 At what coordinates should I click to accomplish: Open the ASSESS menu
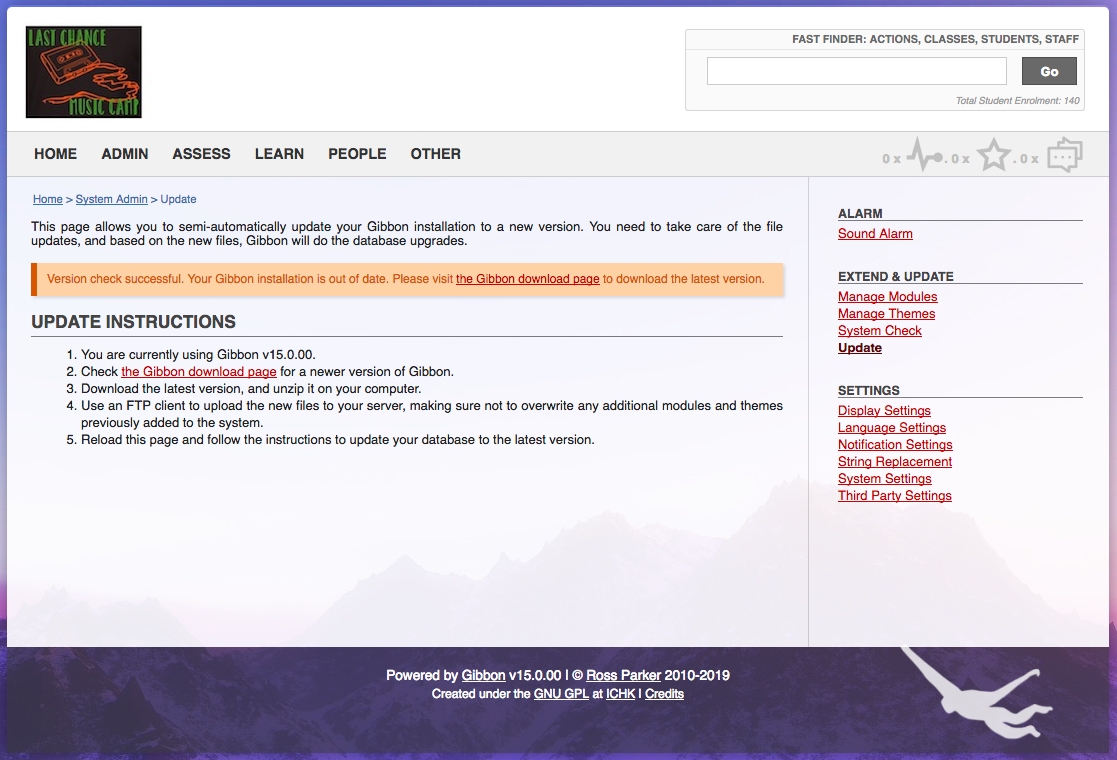[202, 154]
